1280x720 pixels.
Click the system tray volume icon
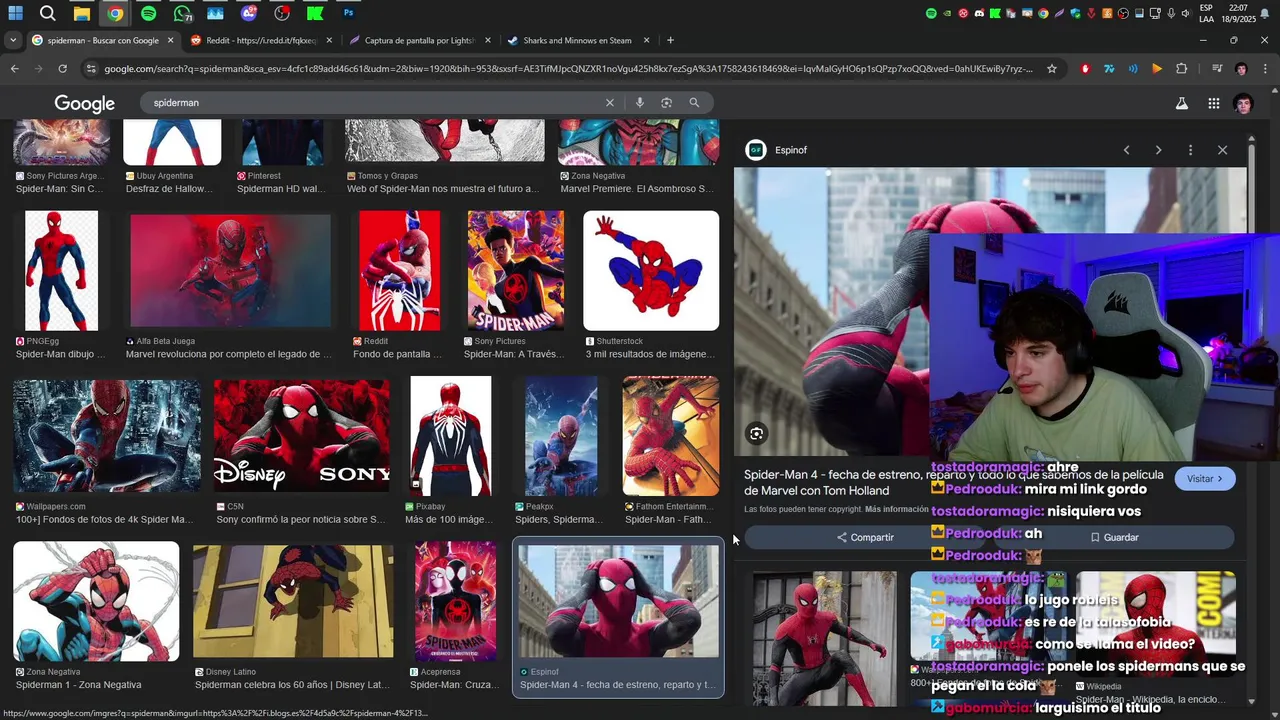pyautogui.click(x=1186, y=13)
